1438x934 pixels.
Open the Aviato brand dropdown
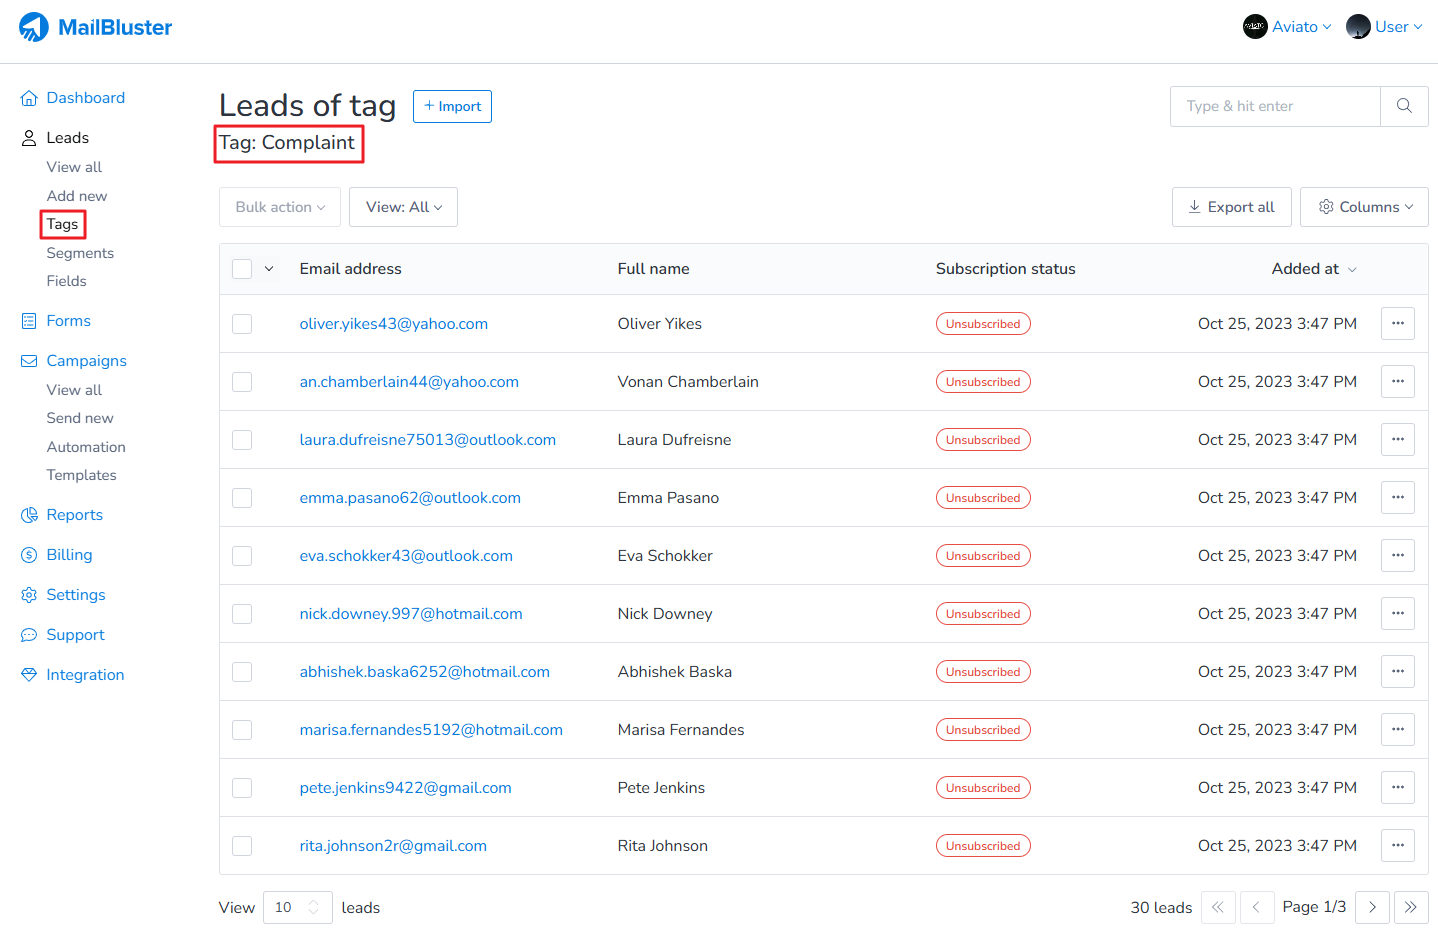(1287, 27)
